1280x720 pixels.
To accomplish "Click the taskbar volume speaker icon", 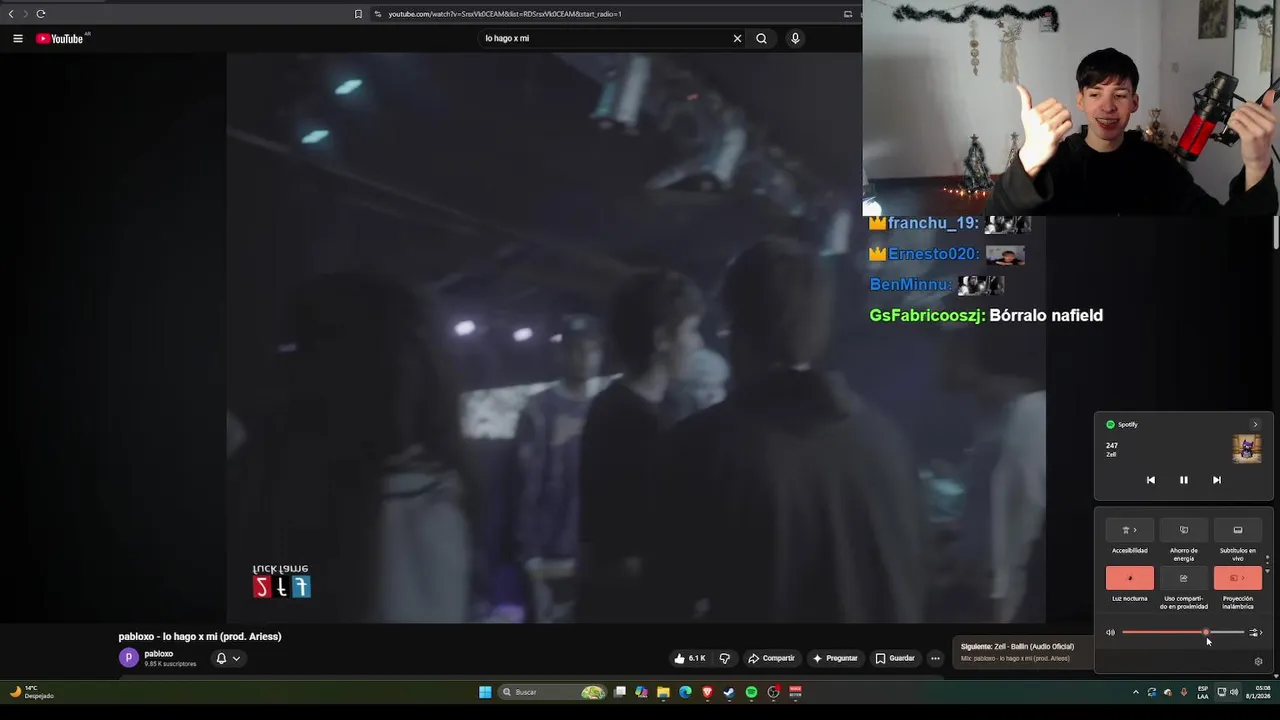I will click(x=1234, y=692).
